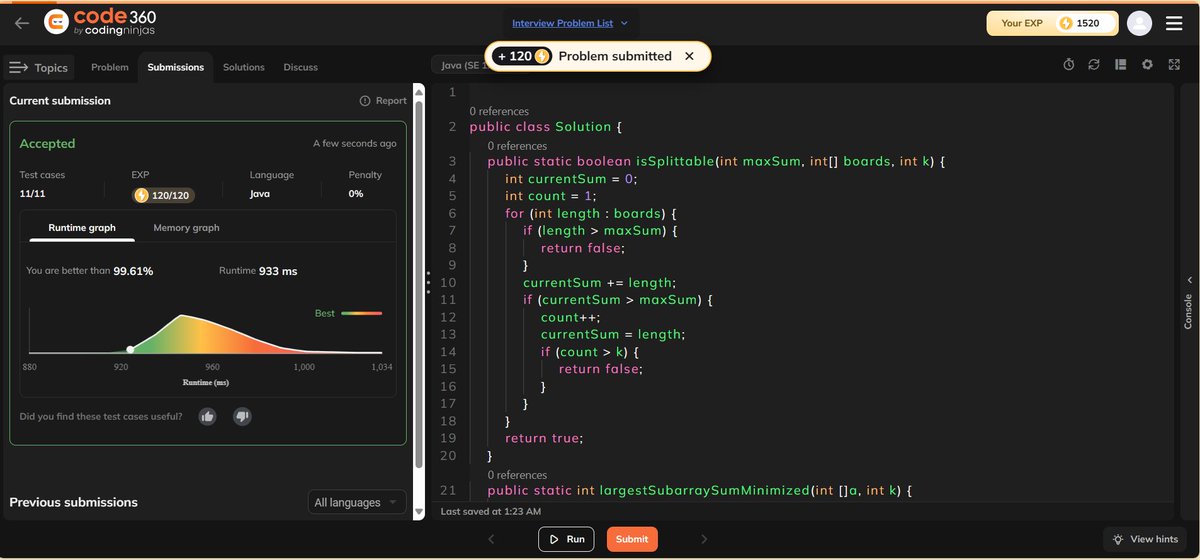Open the user profile avatar
The image size is (1200, 560).
(x=1139, y=23)
